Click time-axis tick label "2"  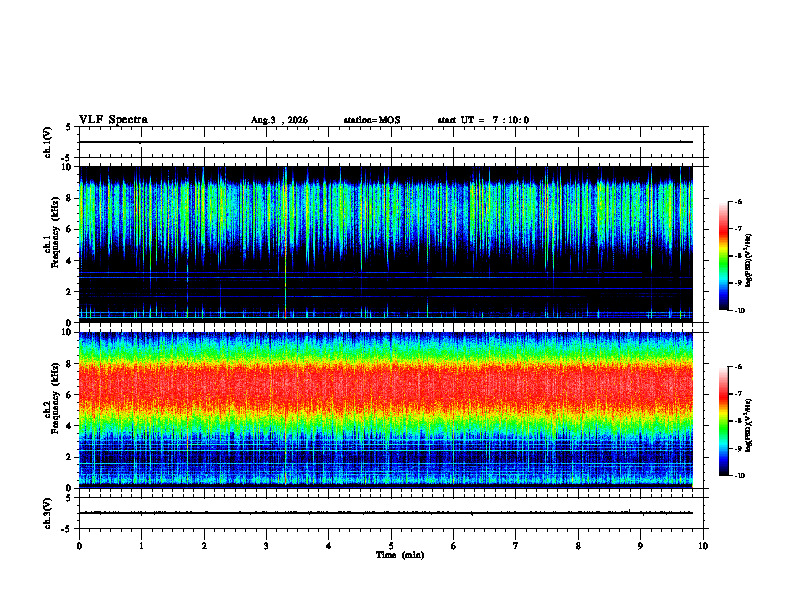coord(204,546)
